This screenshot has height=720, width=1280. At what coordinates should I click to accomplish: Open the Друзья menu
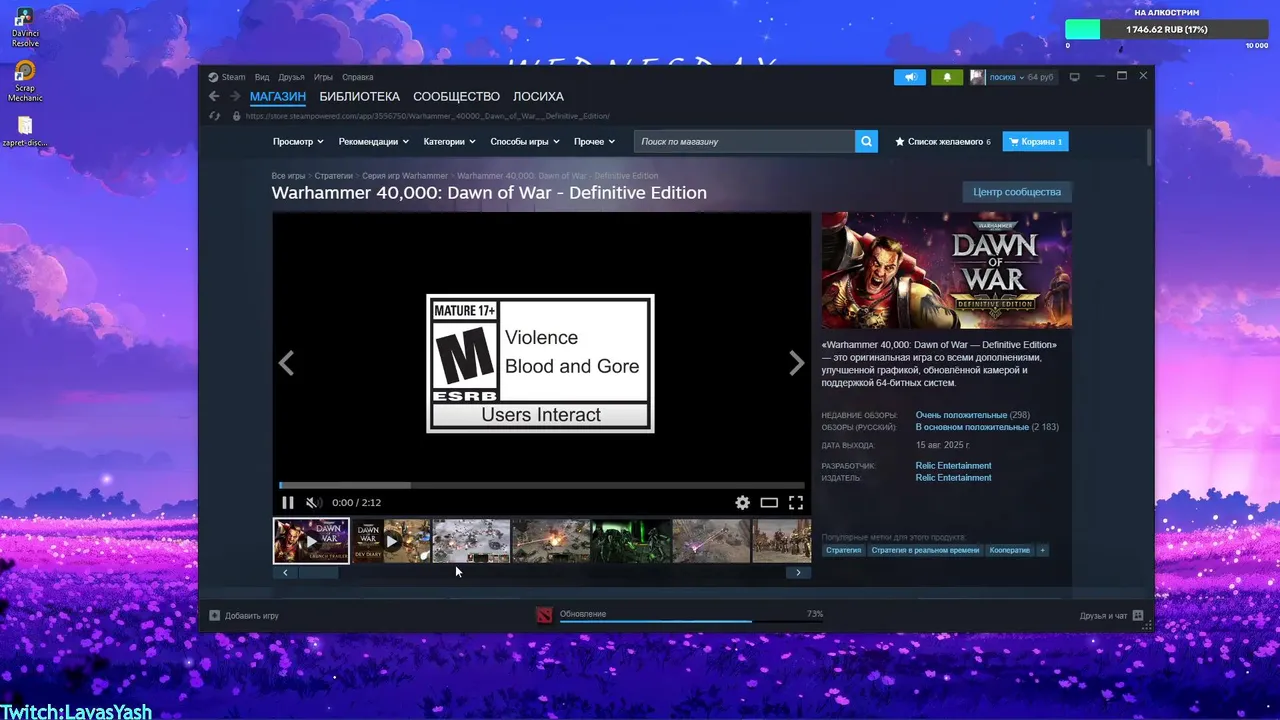click(x=292, y=77)
